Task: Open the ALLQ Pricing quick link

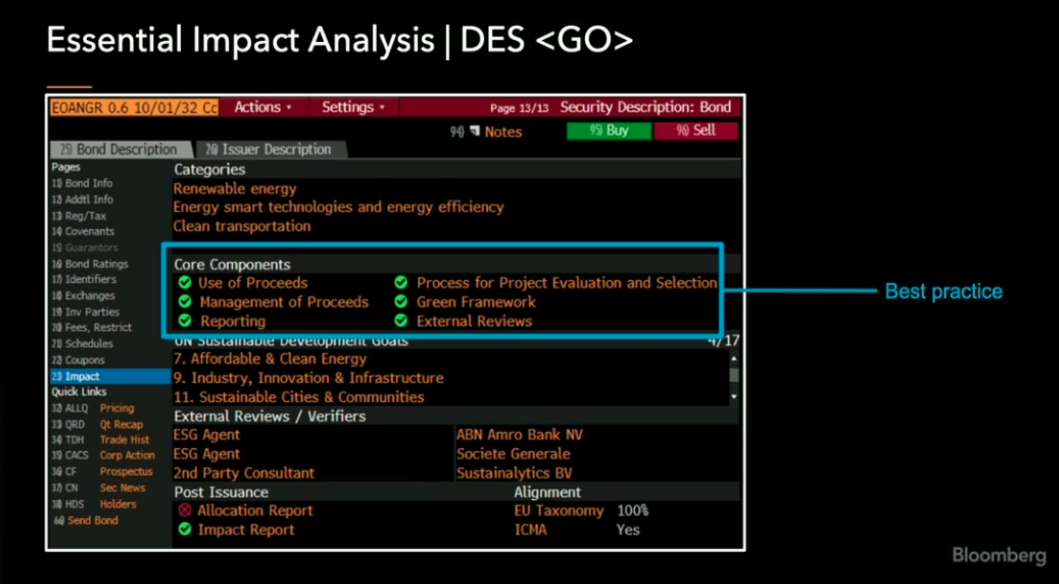Action: [x=93, y=408]
